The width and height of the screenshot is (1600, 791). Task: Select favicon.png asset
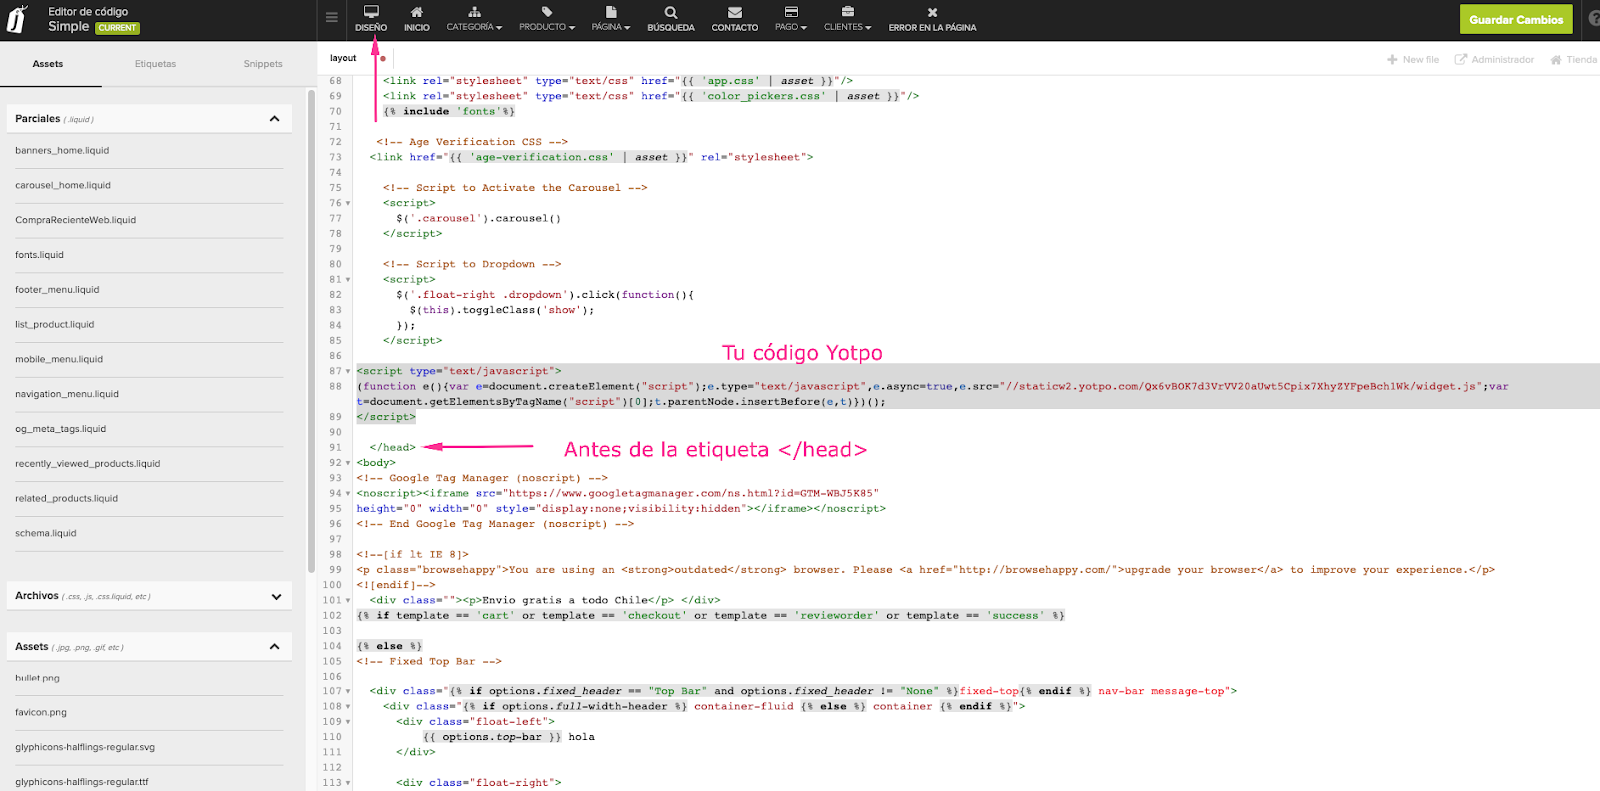pos(41,713)
